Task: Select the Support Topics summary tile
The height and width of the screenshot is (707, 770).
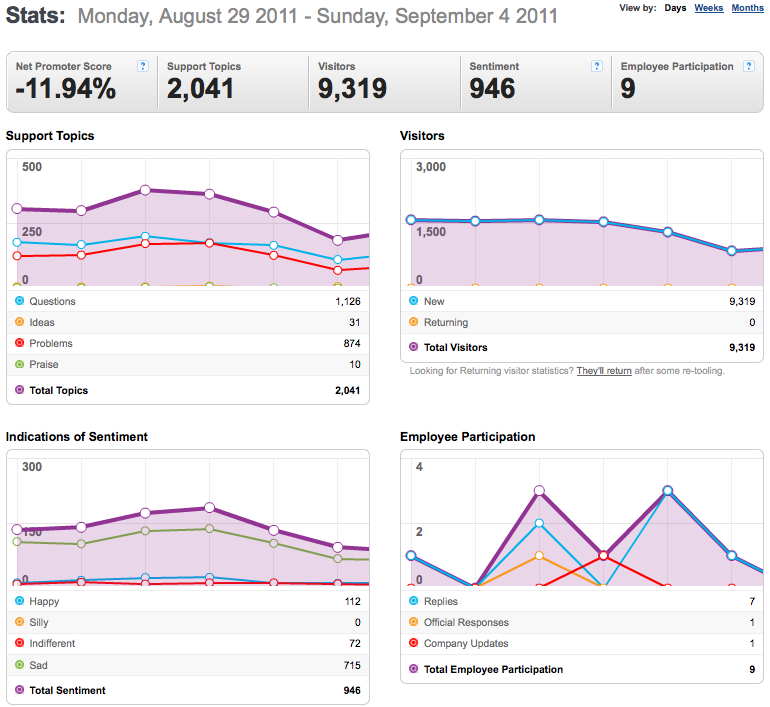Action: 233,82
